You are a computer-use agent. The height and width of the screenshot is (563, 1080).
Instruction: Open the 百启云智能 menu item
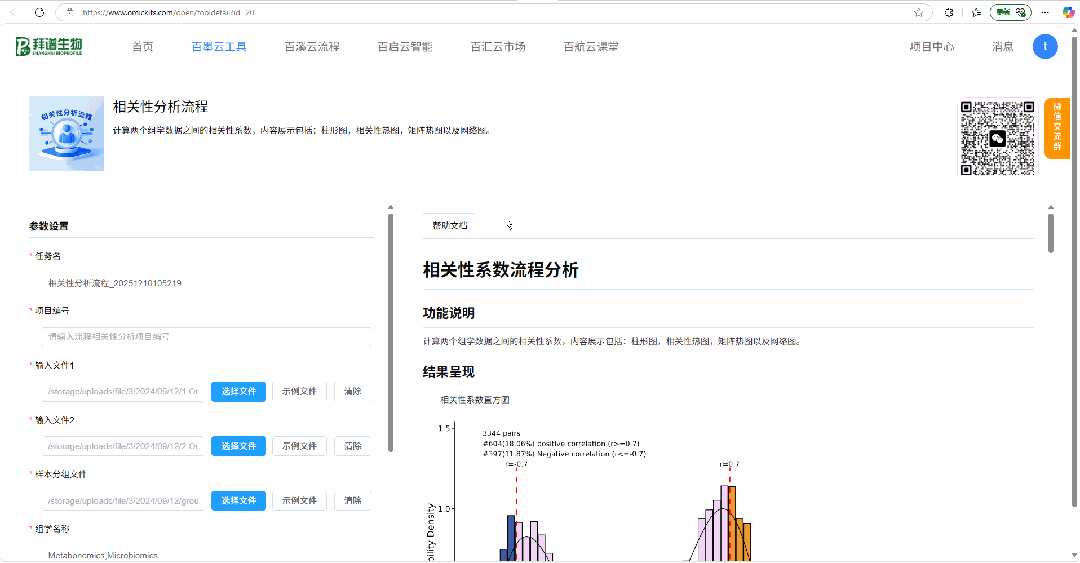pos(405,46)
